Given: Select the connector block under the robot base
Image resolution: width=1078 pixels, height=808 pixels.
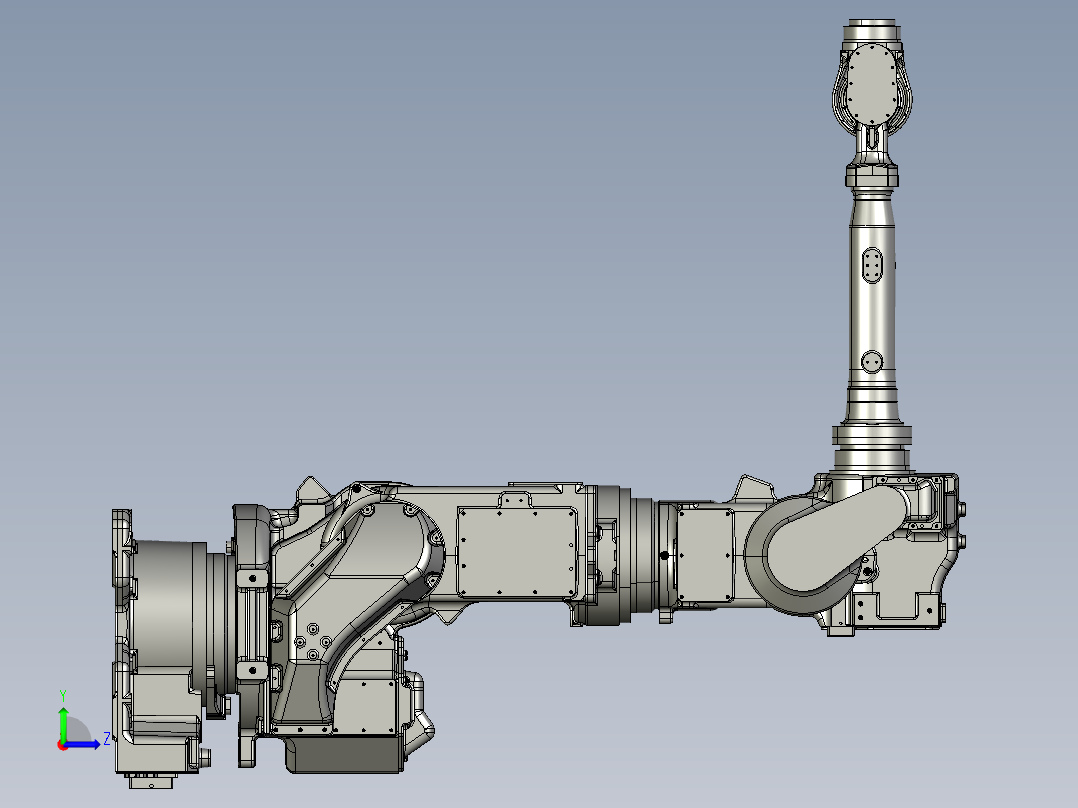Looking at the screenshot, I should [150, 780].
